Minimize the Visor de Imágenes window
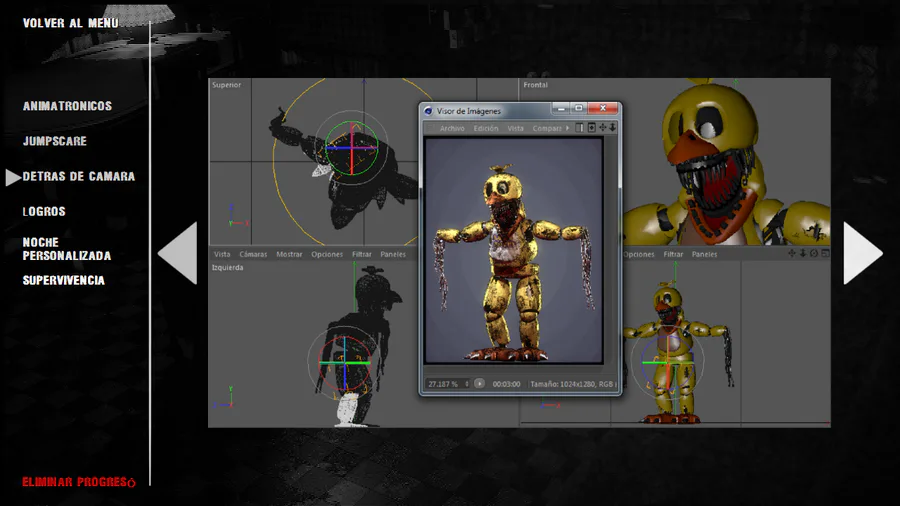This screenshot has width=900, height=506. [x=561, y=108]
